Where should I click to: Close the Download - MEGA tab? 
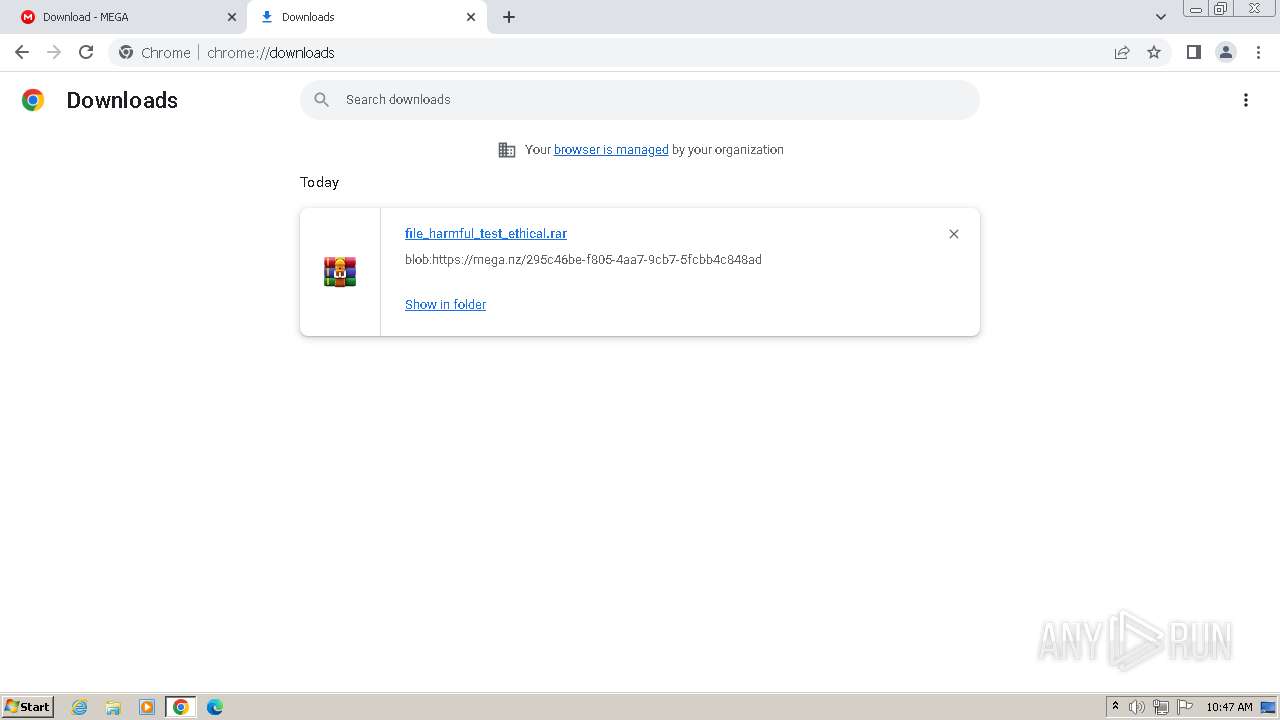pyautogui.click(x=232, y=17)
